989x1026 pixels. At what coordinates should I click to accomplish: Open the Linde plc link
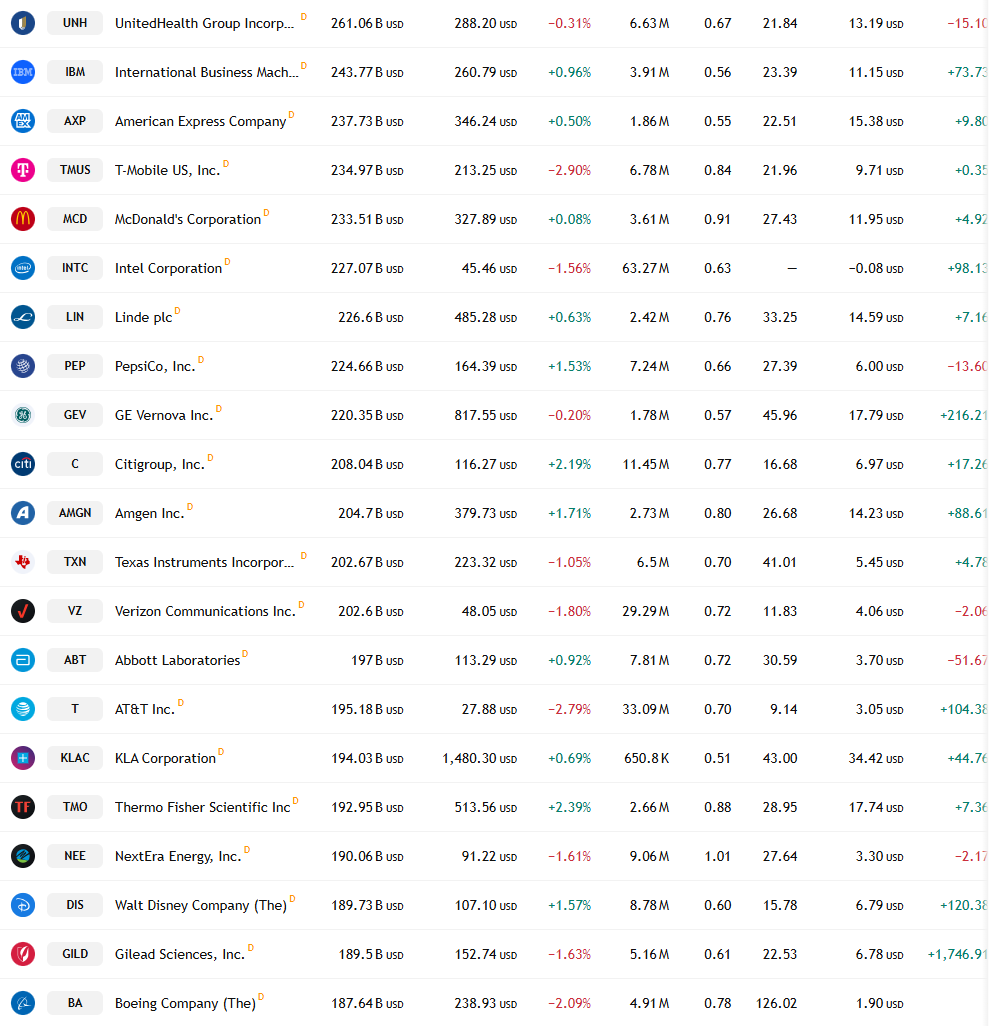[143, 317]
